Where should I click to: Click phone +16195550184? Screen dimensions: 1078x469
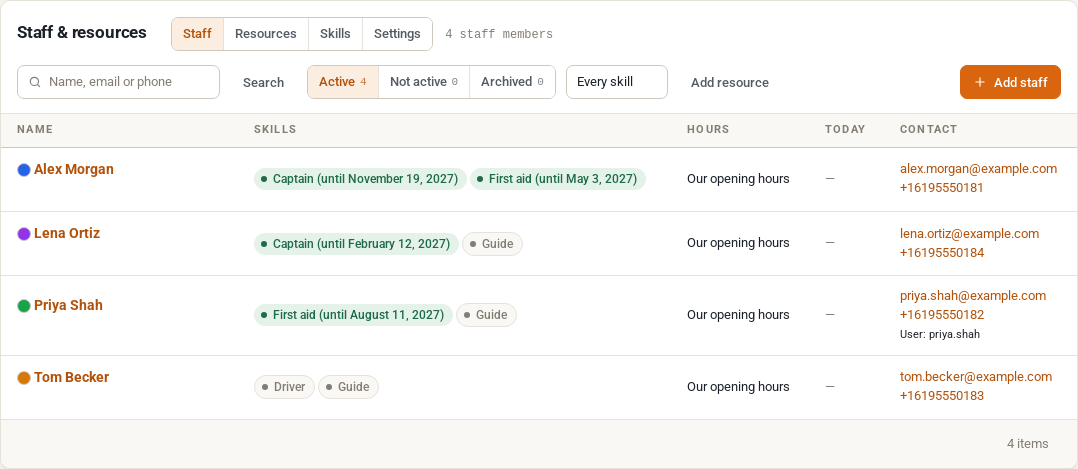(942, 252)
